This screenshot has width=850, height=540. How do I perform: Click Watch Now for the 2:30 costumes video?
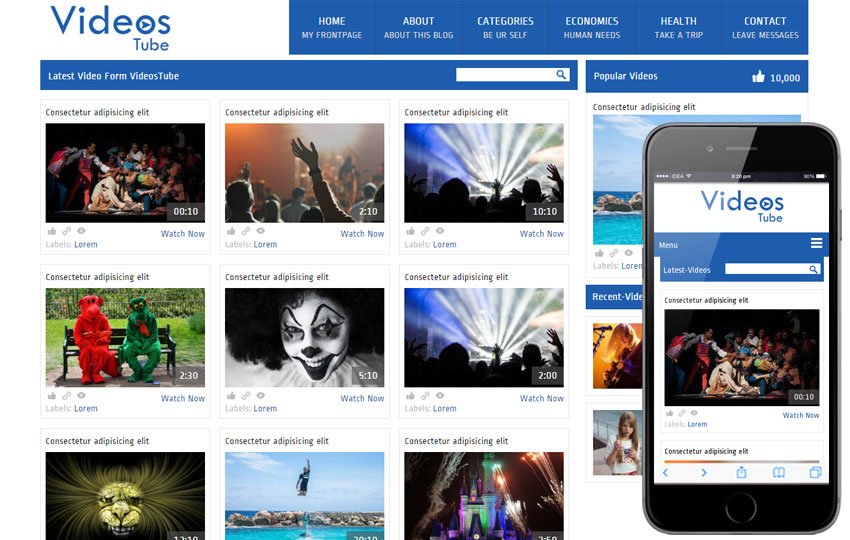click(x=183, y=398)
